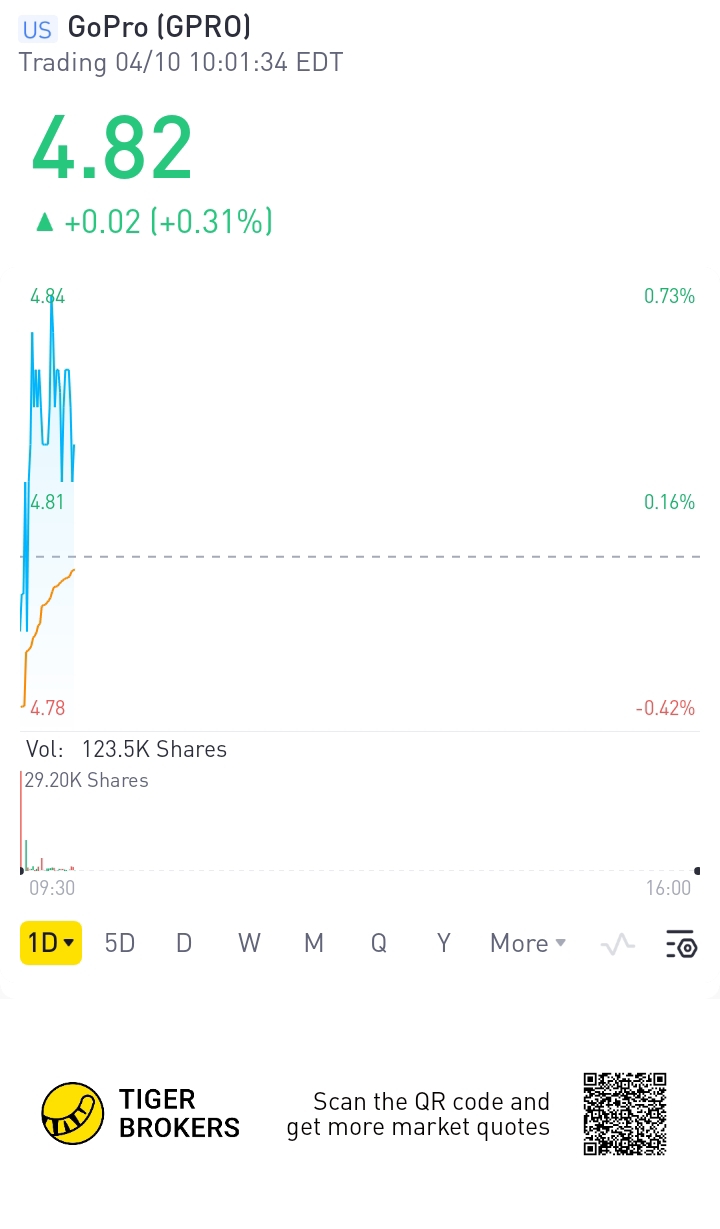Select the M monthly chart tab
Viewport: 720px width, 1229px height.
(x=314, y=943)
